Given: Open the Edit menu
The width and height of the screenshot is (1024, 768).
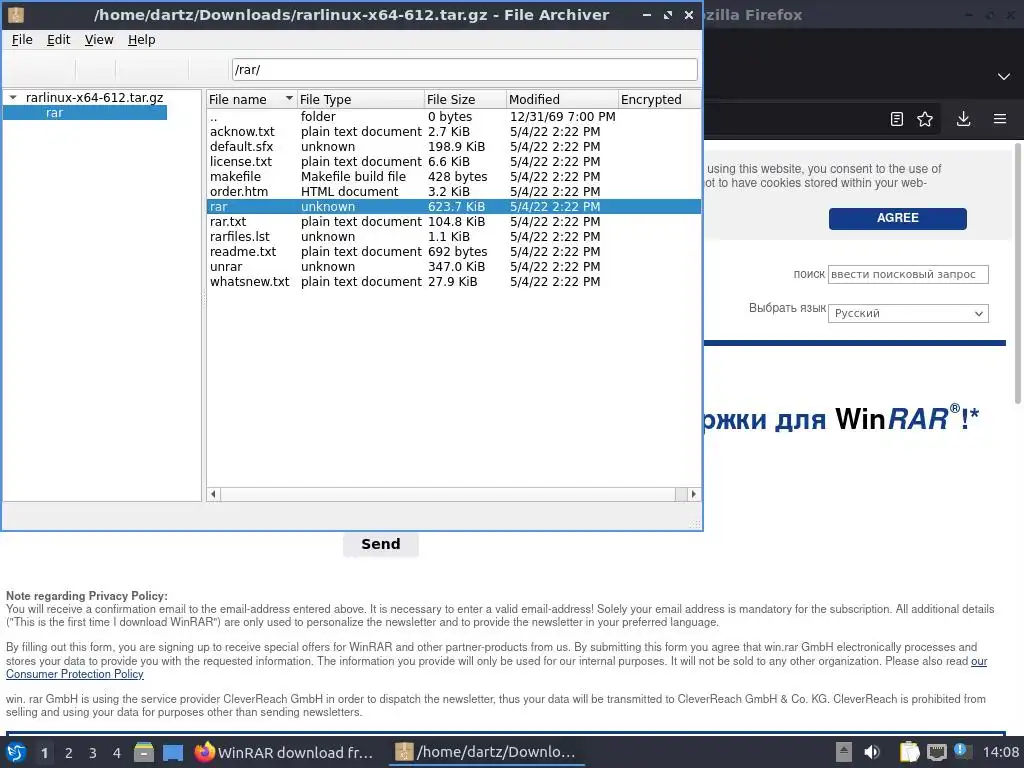Looking at the screenshot, I should tap(58, 40).
